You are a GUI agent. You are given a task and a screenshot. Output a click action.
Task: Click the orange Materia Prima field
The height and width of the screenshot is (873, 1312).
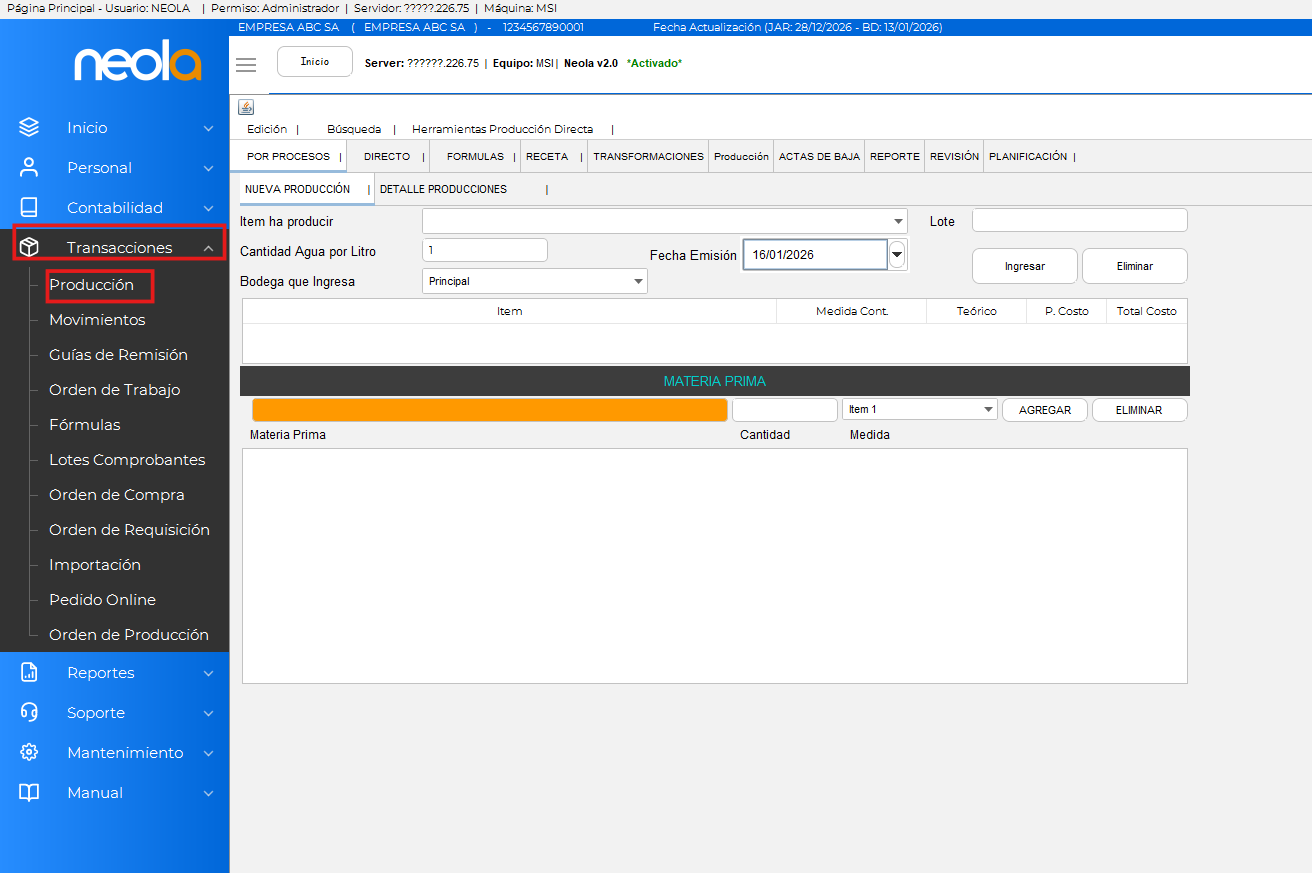489,410
